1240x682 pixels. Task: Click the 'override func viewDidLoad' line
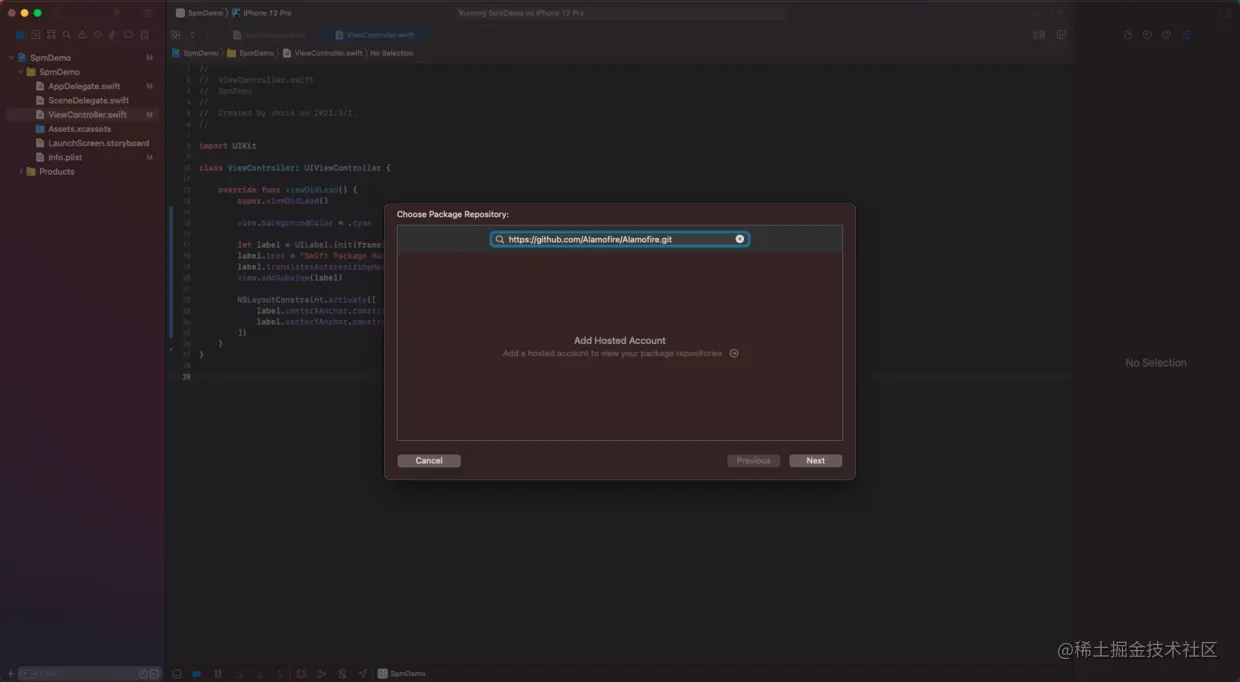287,190
